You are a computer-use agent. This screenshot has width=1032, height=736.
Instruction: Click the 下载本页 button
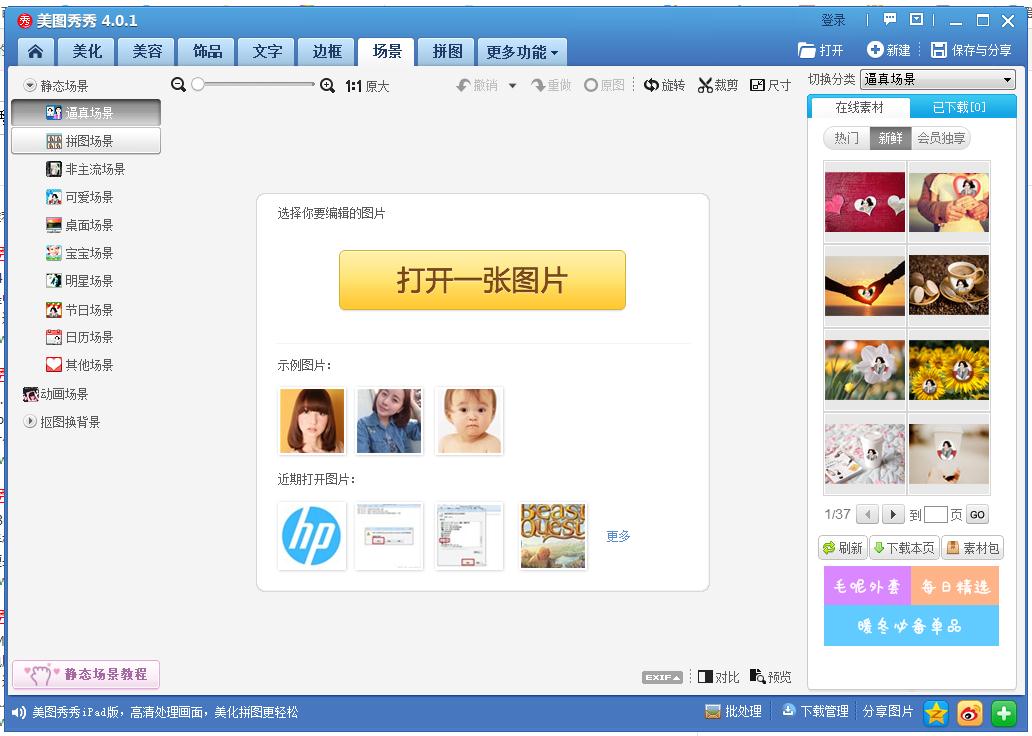click(x=904, y=548)
